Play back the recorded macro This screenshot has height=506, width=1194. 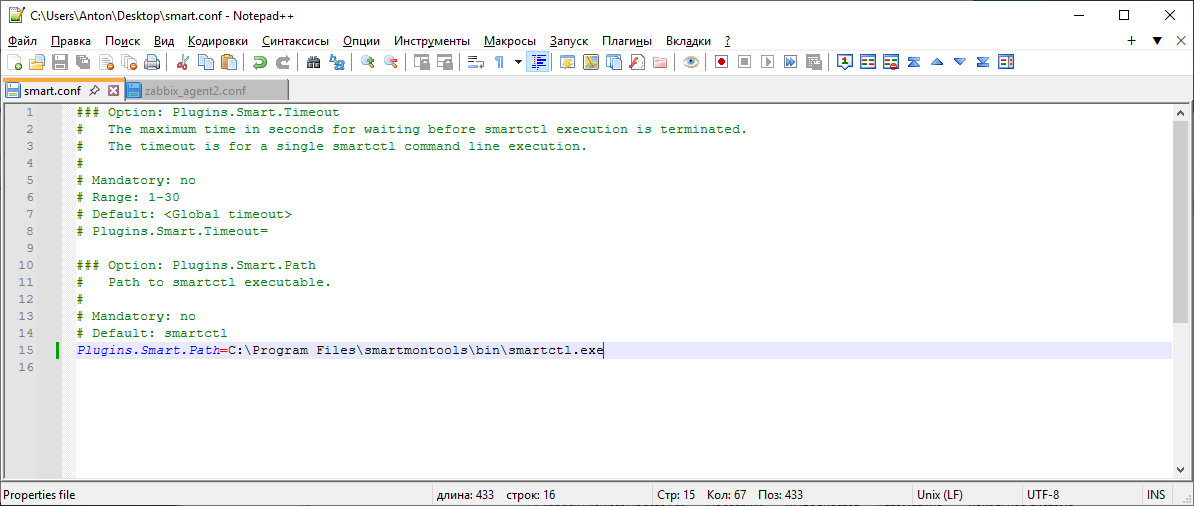point(768,62)
